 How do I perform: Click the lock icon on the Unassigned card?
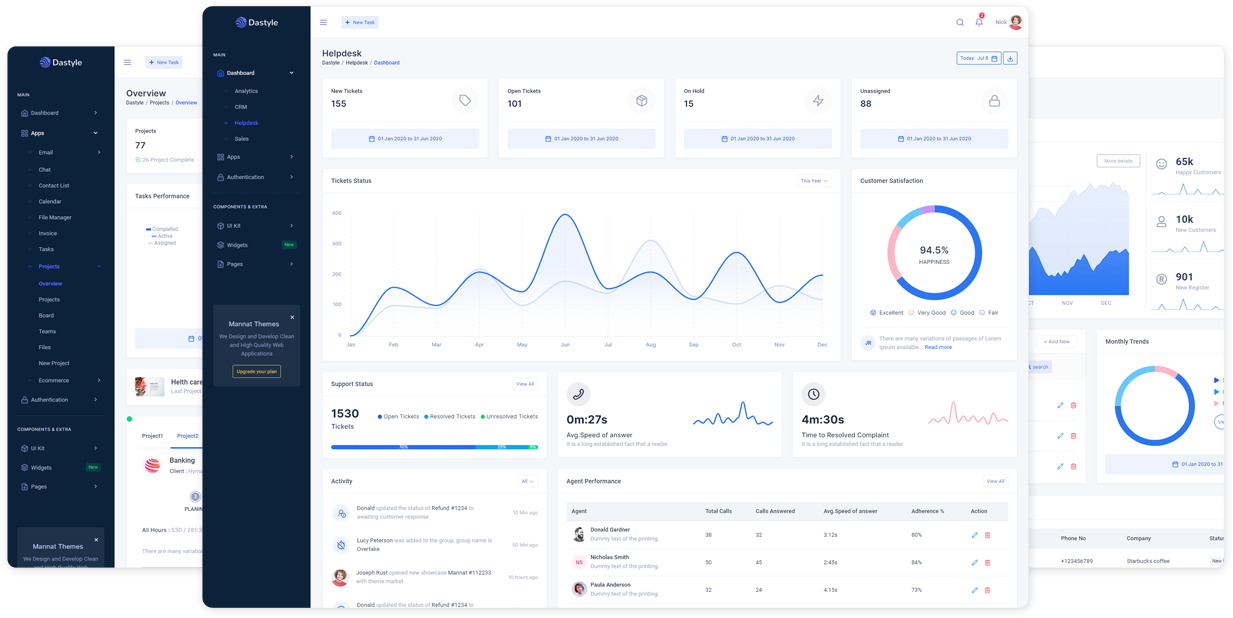click(x=995, y=100)
